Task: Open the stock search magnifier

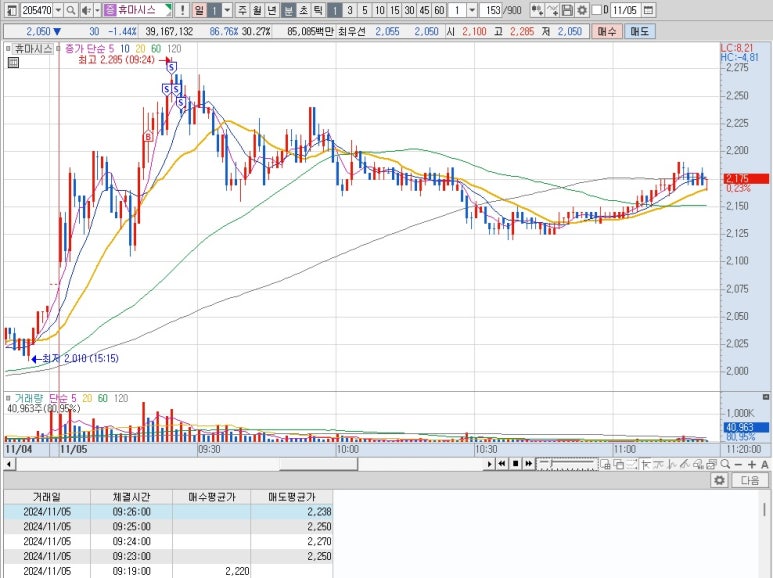Action: click(x=71, y=10)
